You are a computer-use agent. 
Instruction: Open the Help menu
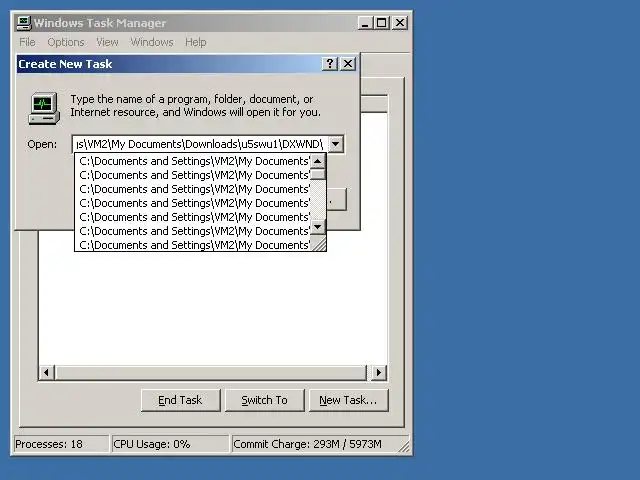click(196, 42)
